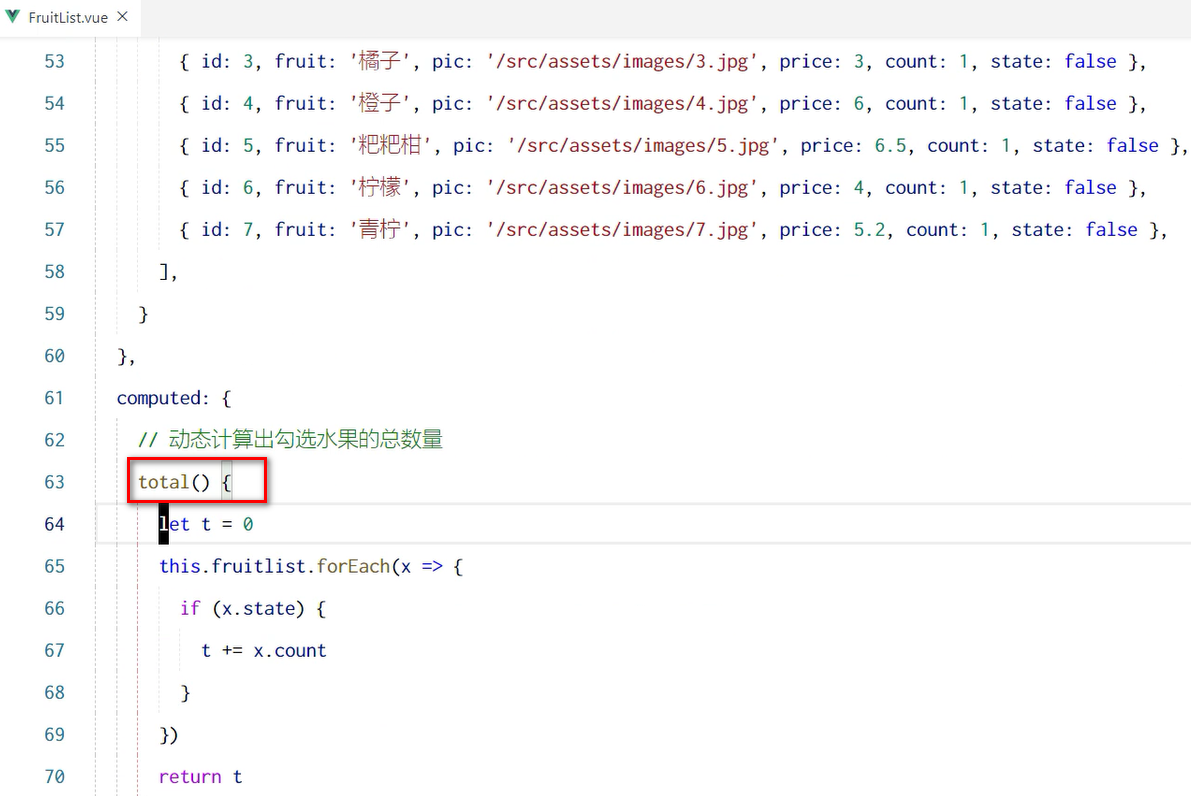Click the Vue file icon on the tab
Image resolution: width=1191 pixels, height=796 pixels.
tap(13, 17)
